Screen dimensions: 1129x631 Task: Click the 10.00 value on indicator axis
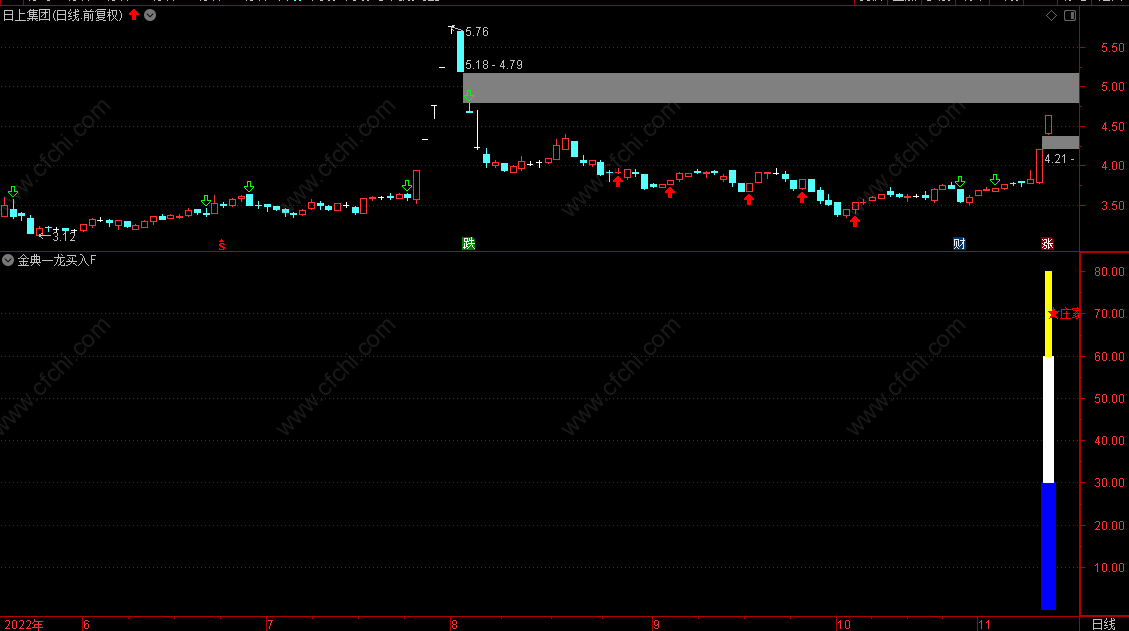1110,568
